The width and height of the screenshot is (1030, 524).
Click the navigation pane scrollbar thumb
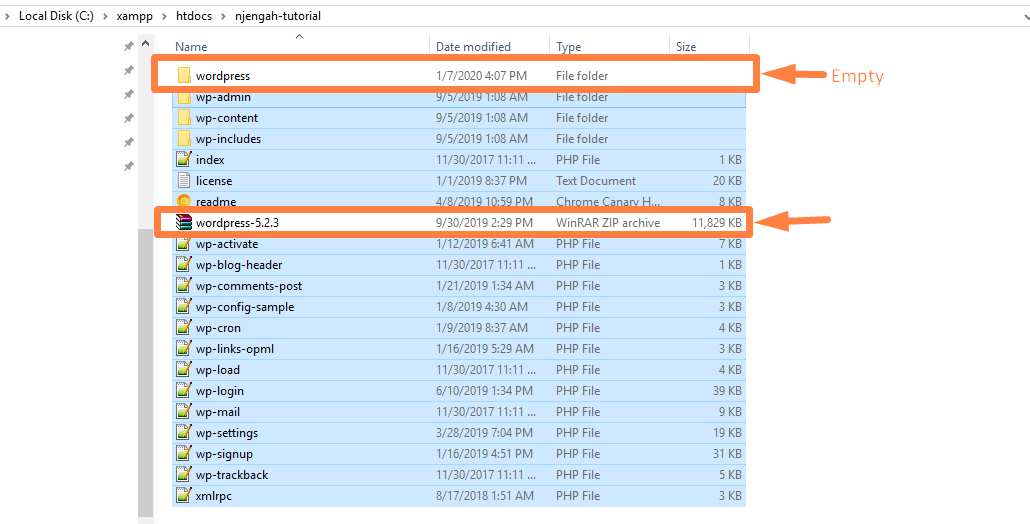pos(145,373)
